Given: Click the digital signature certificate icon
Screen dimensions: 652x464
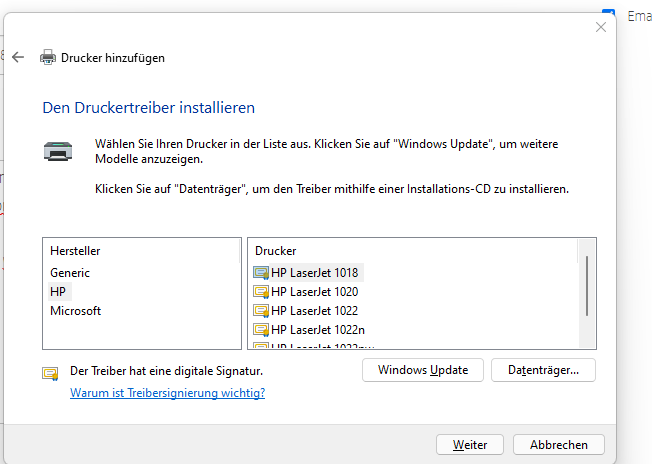Looking at the screenshot, I should click(50, 372).
